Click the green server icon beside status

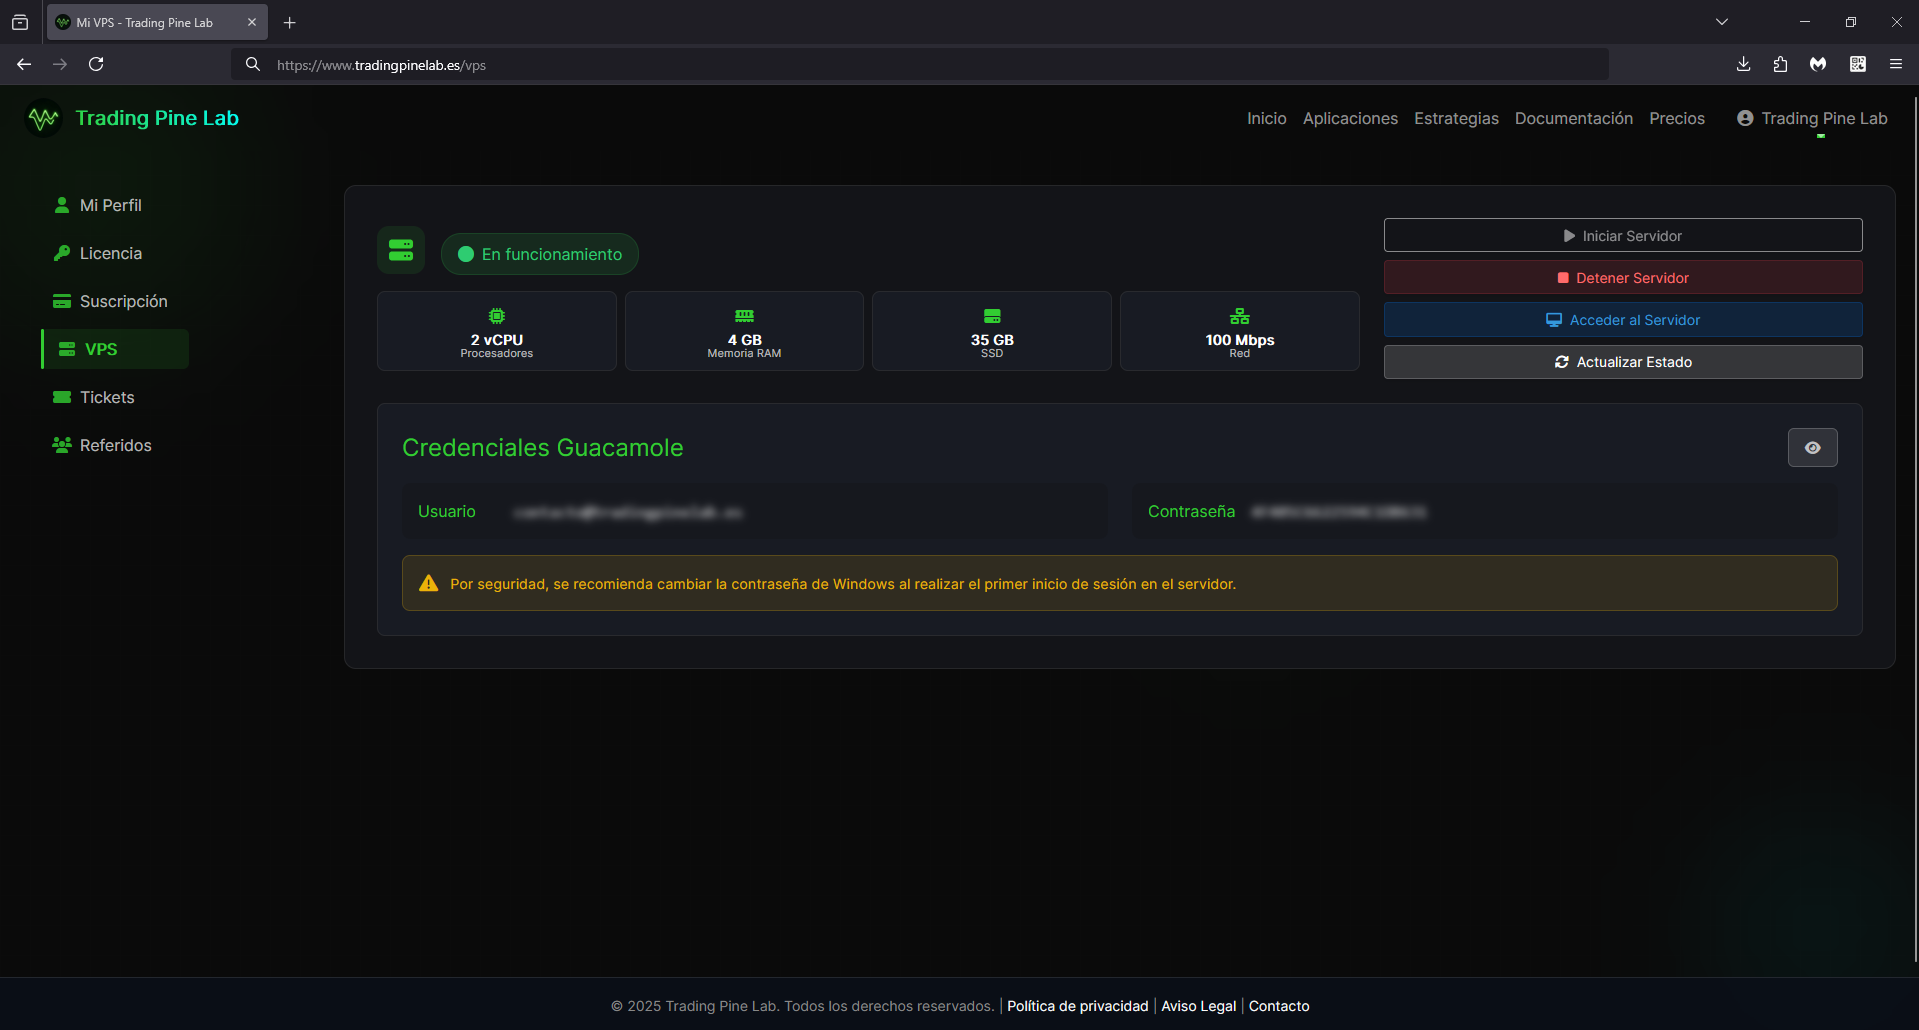(x=401, y=250)
